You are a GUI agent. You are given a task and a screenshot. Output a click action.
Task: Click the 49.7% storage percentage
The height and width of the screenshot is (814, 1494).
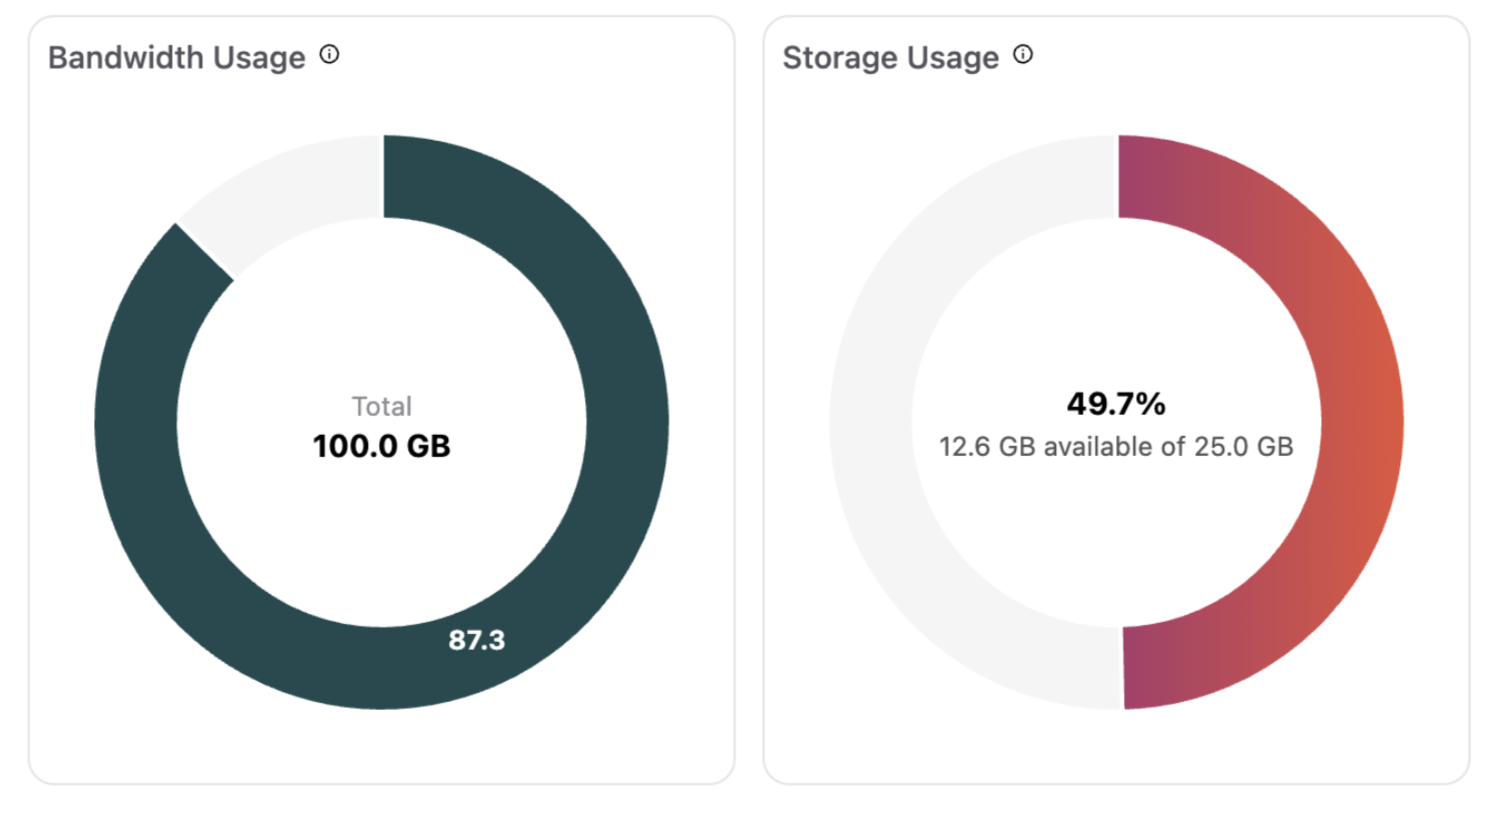1116,404
